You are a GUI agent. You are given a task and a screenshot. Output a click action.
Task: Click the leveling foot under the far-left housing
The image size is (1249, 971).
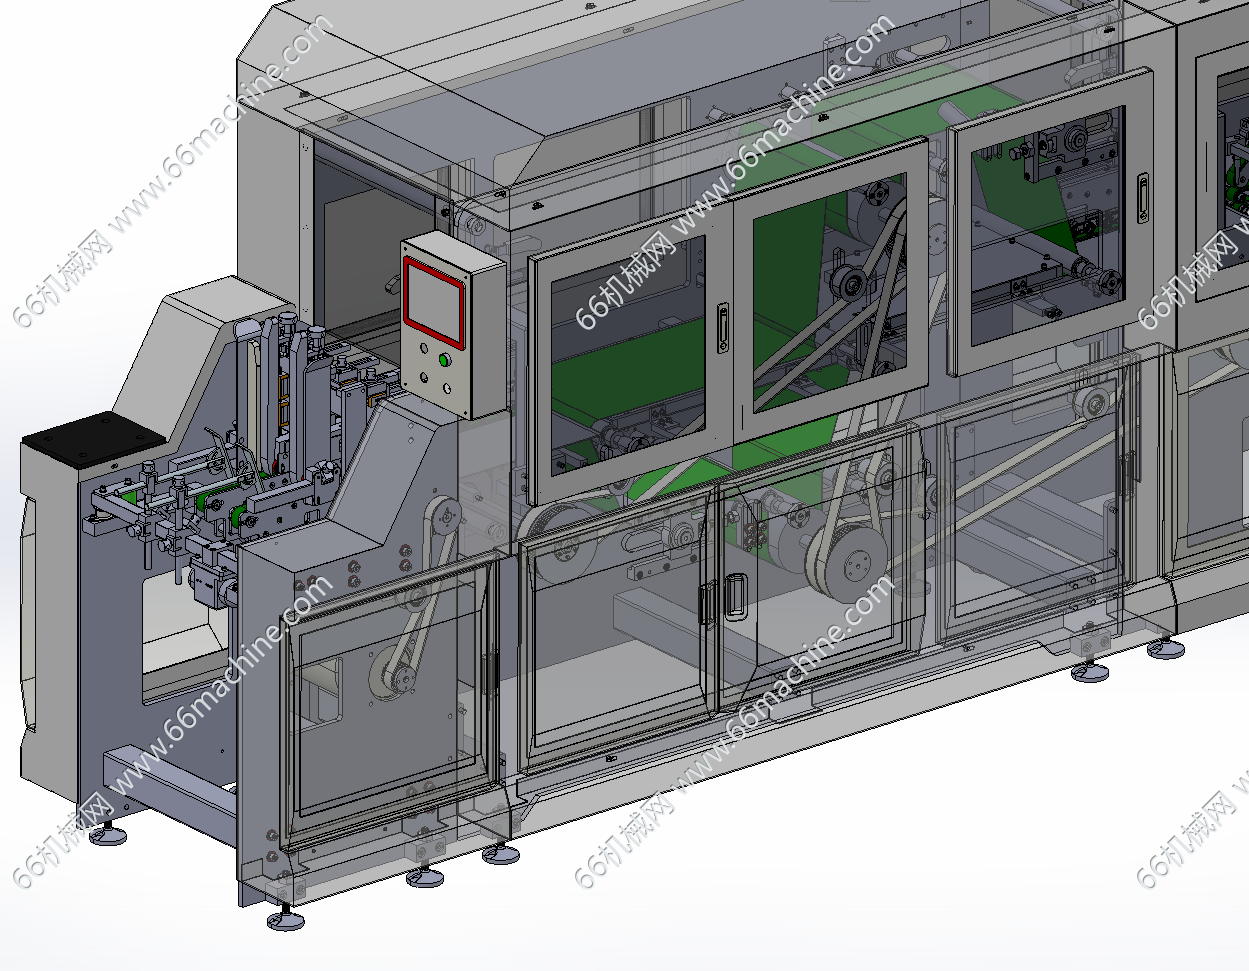[107, 833]
